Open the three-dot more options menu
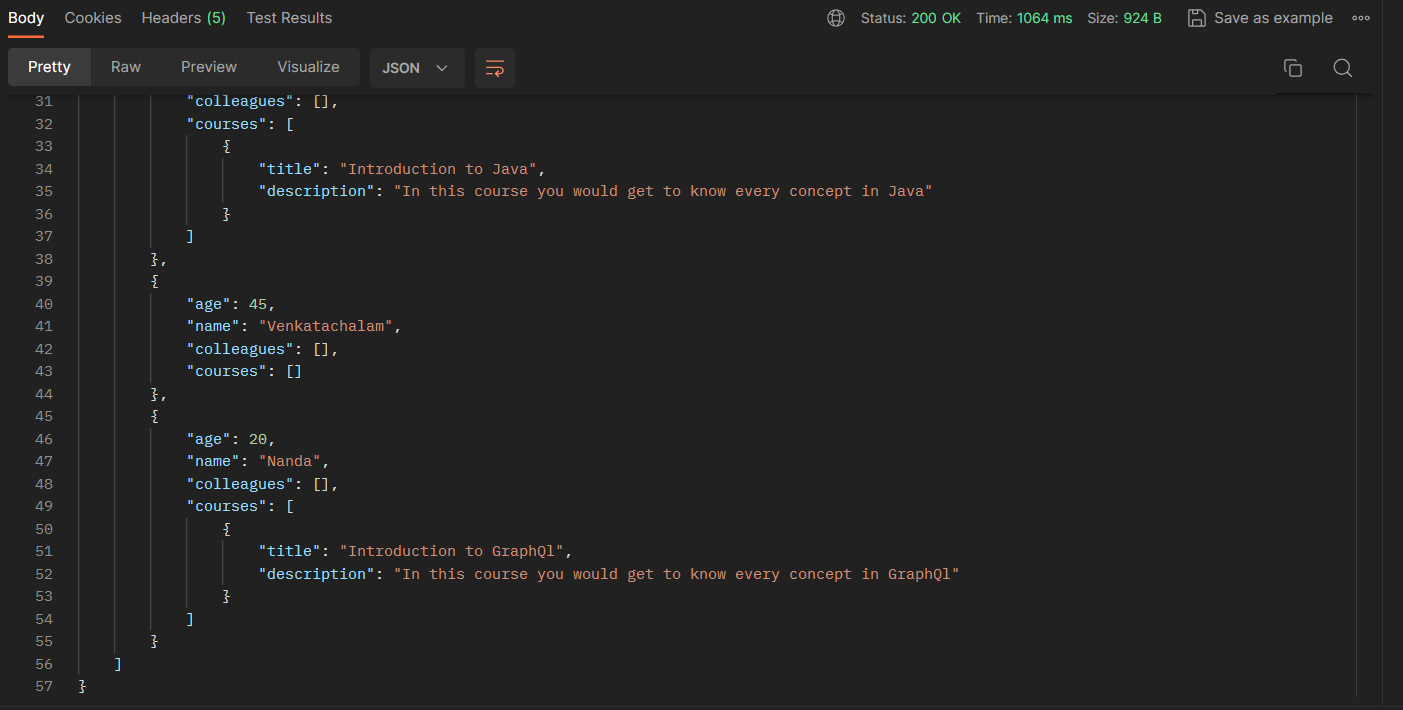1403x710 pixels. click(x=1361, y=17)
